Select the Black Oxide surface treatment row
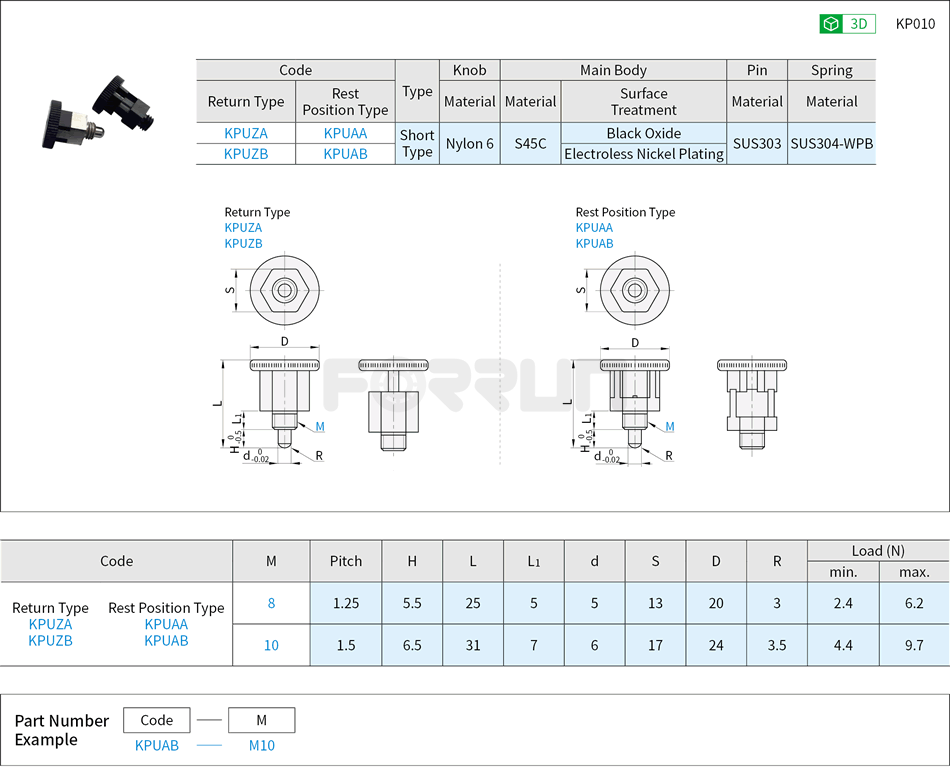The image size is (950, 769). point(643,133)
